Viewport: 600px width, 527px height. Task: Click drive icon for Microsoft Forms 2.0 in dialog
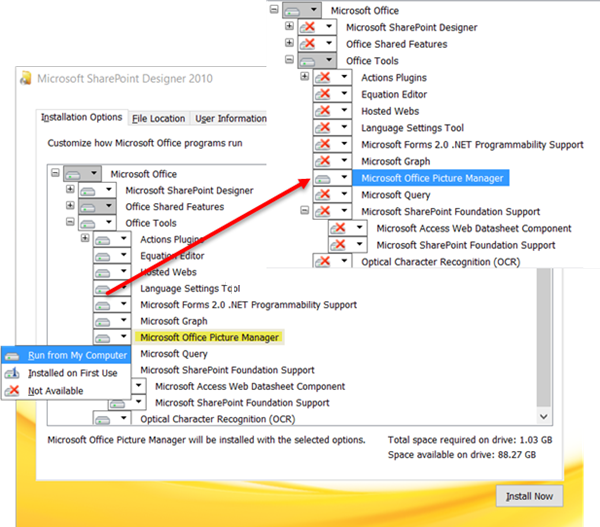tap(103, 306)
